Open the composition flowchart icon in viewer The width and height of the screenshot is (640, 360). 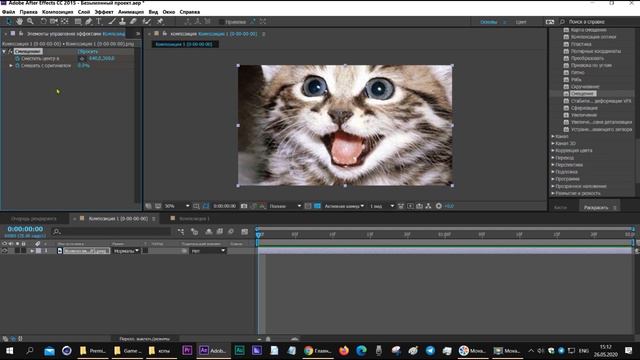[x=428, y=206]
